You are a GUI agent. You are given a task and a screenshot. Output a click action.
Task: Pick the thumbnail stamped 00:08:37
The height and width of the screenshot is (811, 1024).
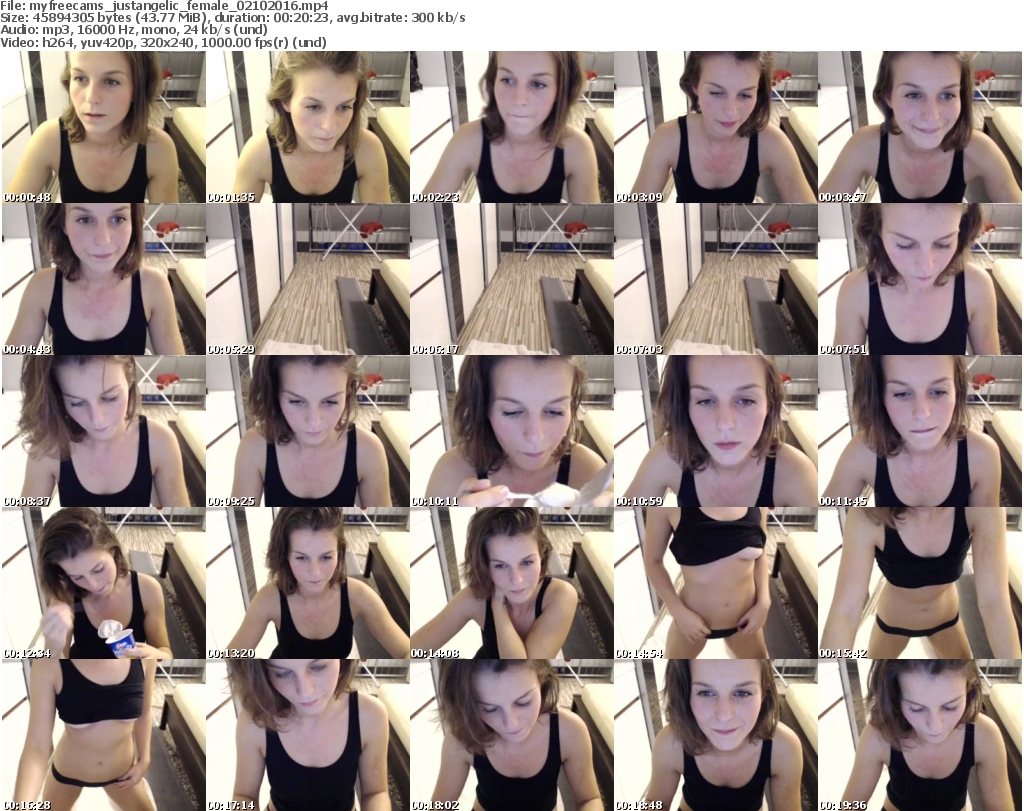pyautogui.click(x=104, y=431)
